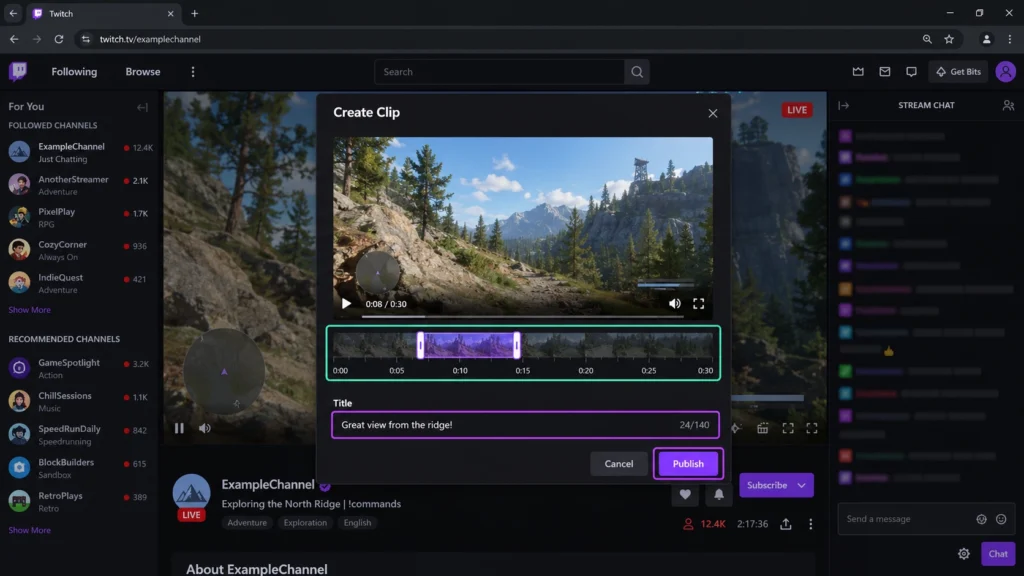Viewport: 1024px width, 576px height.
Task: Toggle notifications bell for ExampleChannel
Action: [x=718, y=494]
